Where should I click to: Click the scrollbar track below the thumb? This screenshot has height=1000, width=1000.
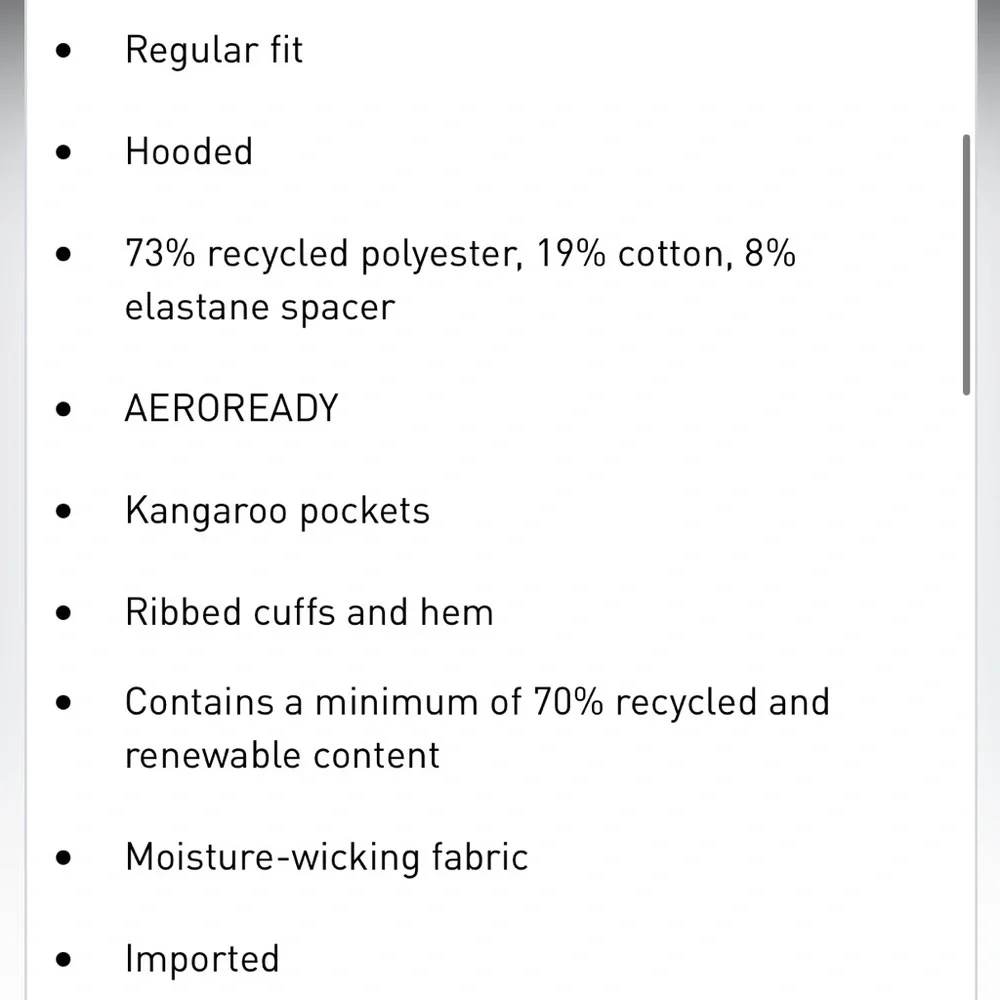pyautogui.click(x=966, y=695)
